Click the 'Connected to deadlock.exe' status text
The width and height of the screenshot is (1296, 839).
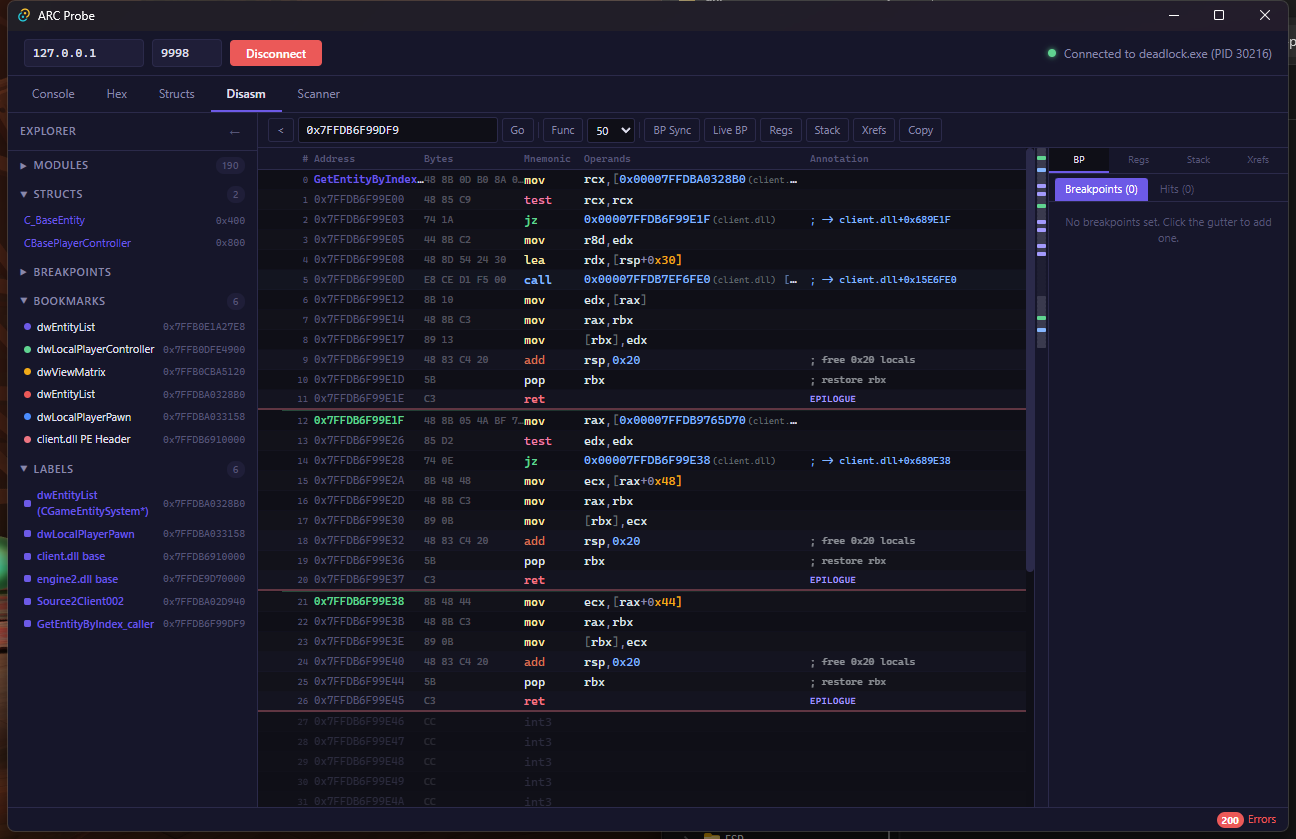[1168, 54]
